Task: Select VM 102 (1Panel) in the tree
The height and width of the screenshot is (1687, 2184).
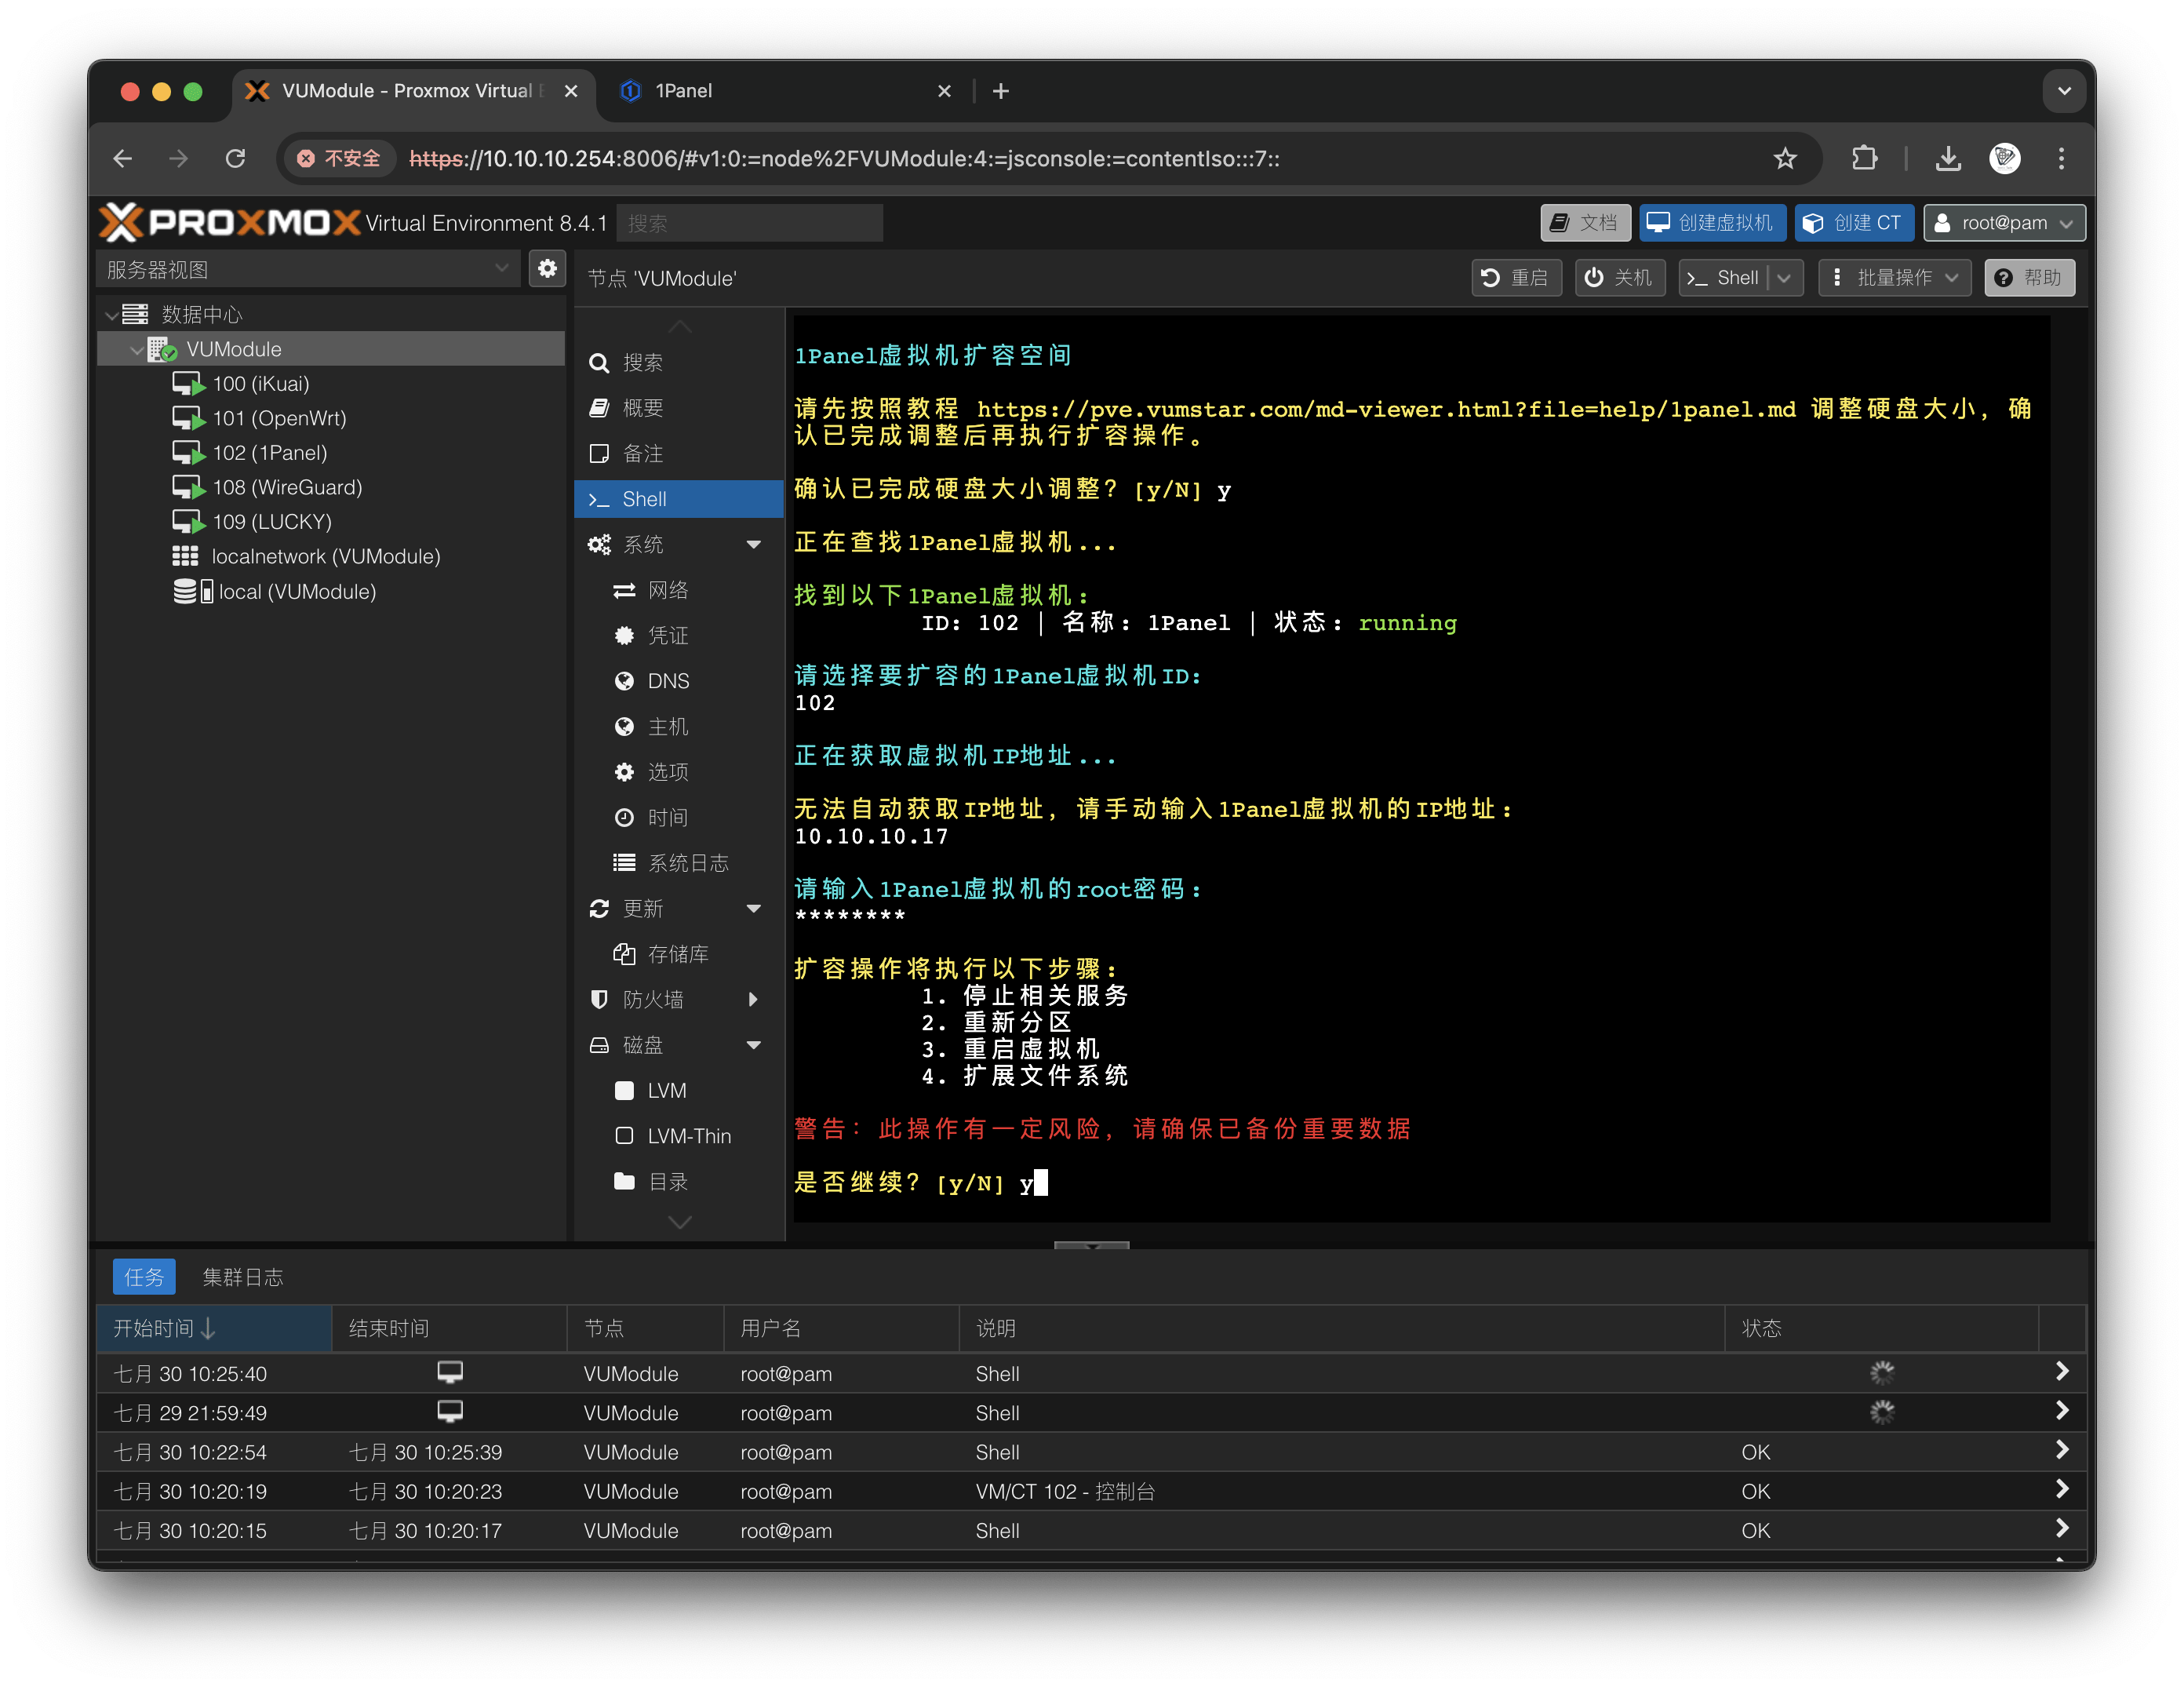Action: coord(269,453)
